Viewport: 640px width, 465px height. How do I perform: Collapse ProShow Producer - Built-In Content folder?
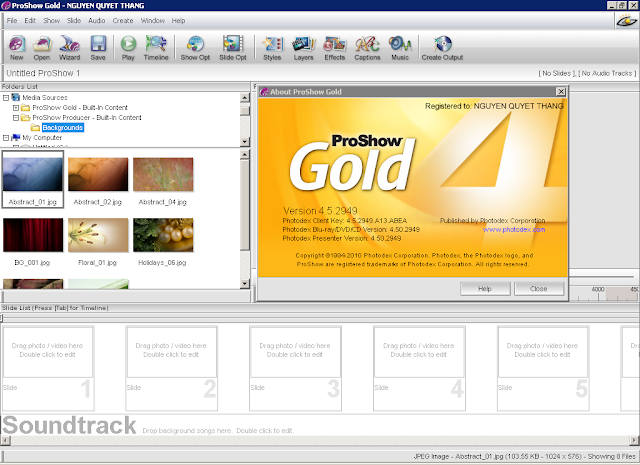click(x=15, y=117)
